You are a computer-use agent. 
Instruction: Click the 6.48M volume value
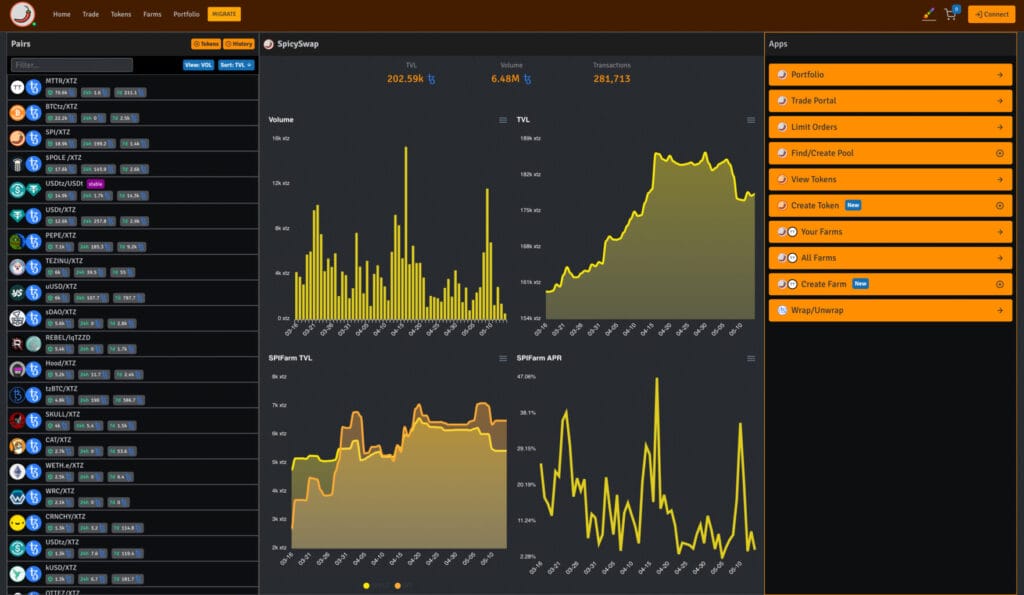click(x=505, y=78)
